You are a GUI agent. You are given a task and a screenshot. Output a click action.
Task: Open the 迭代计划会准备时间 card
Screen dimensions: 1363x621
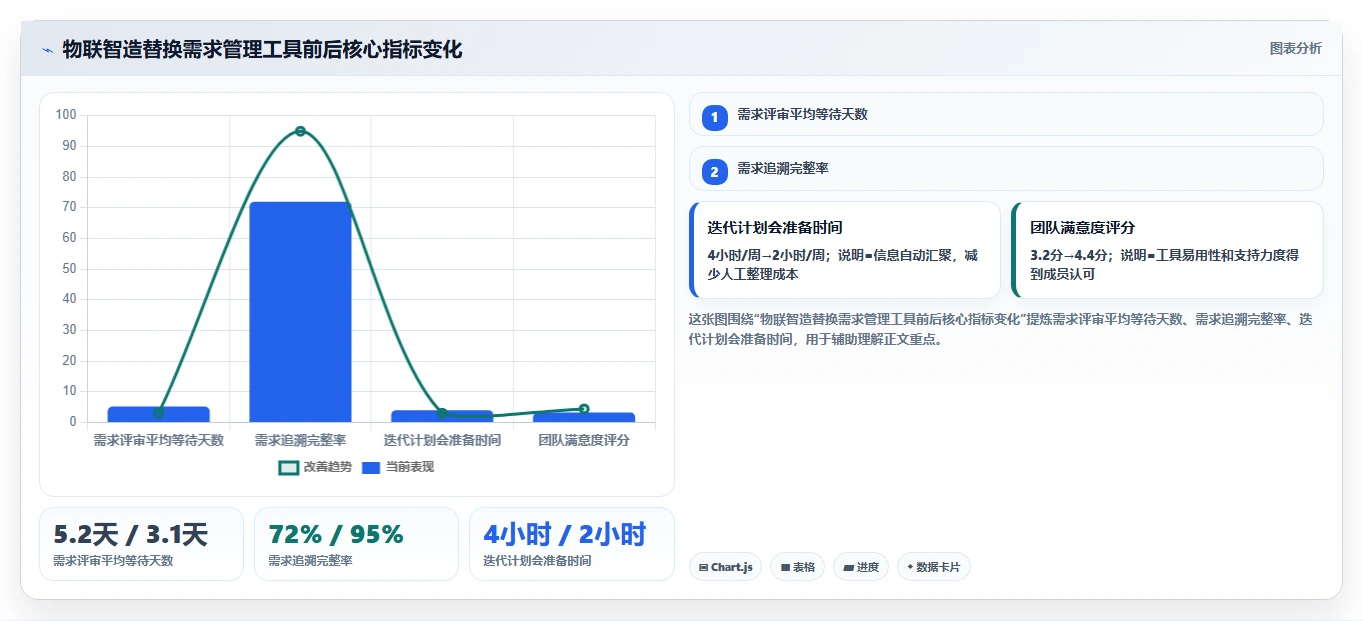pos(845,250)
